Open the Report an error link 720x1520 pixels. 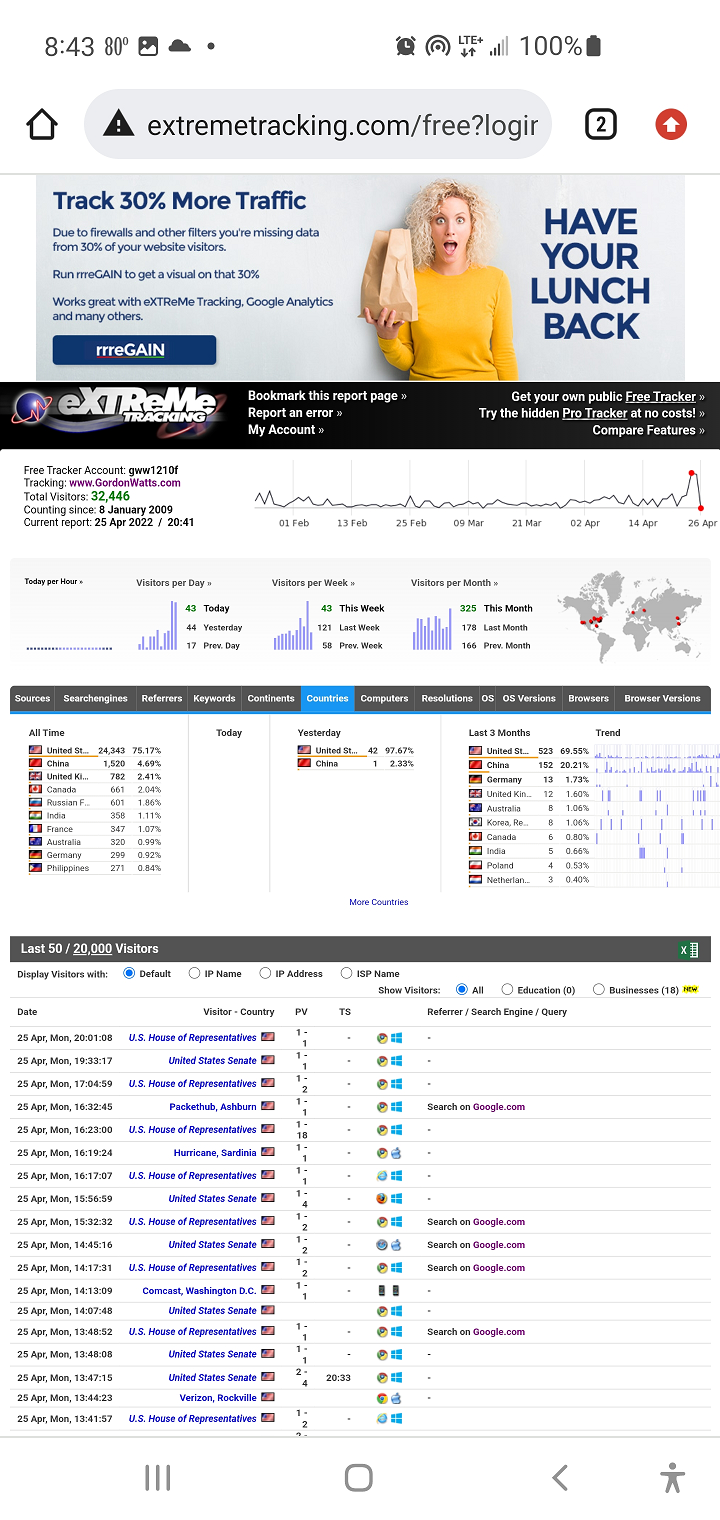(x=295, y=413)
